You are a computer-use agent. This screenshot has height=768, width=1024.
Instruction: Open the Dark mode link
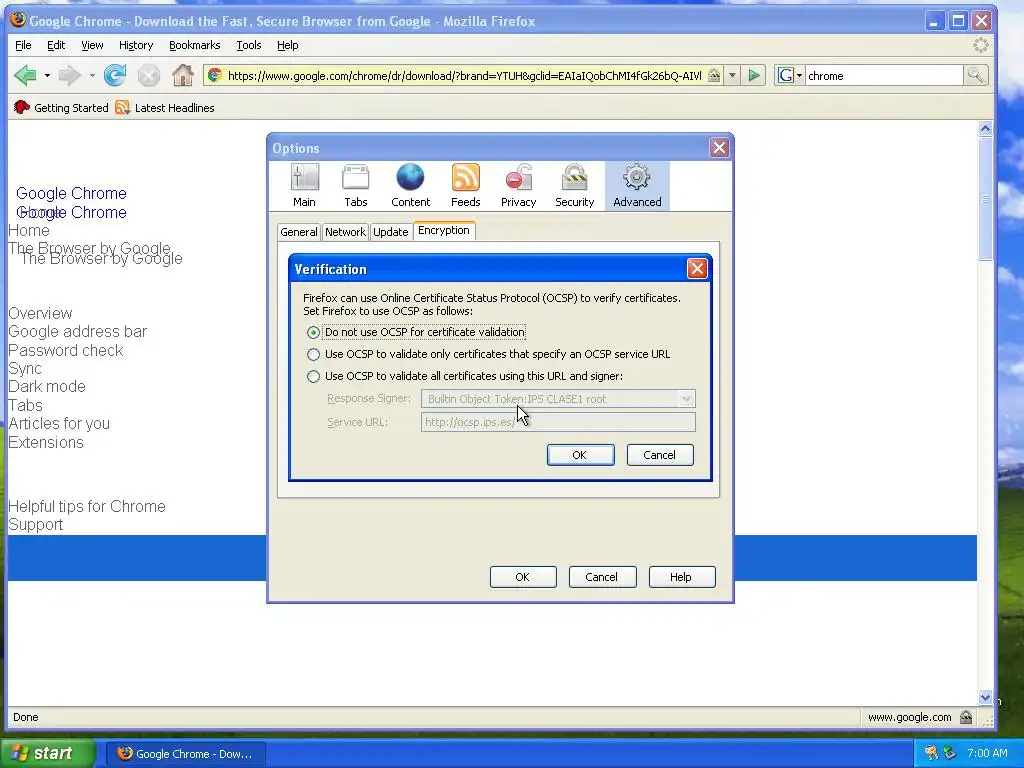point(47,387)
